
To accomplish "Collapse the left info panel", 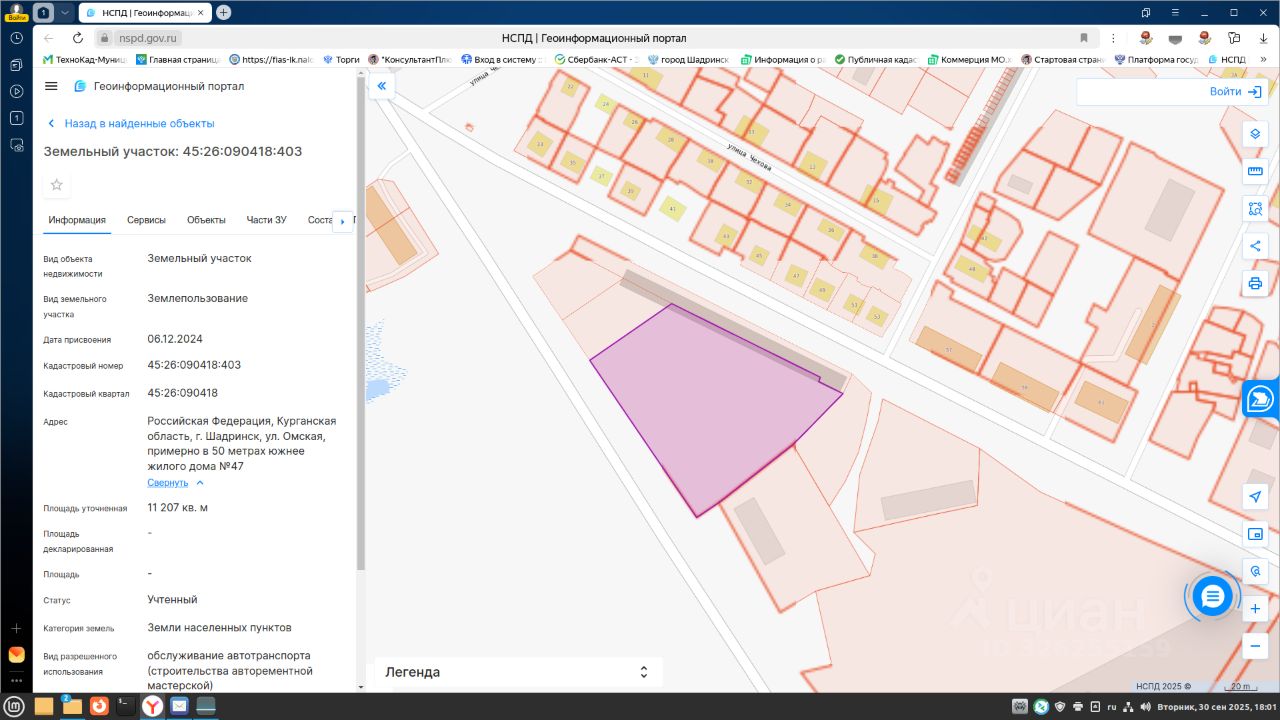I will click(381, 87).
